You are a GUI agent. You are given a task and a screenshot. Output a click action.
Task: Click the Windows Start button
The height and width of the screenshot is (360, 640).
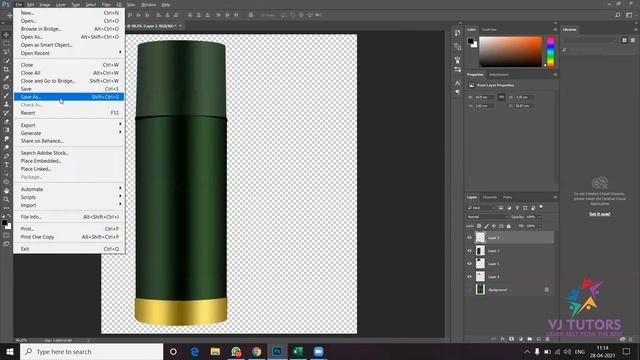coord(10,351)
